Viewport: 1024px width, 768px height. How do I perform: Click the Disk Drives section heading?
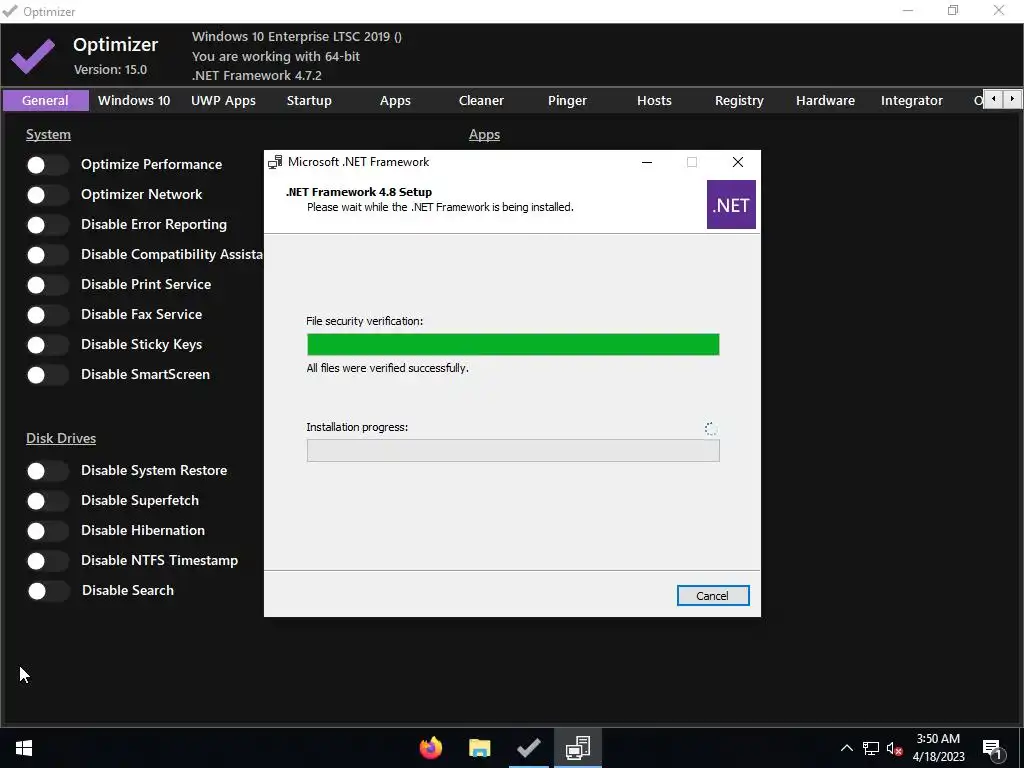(61, 438)
